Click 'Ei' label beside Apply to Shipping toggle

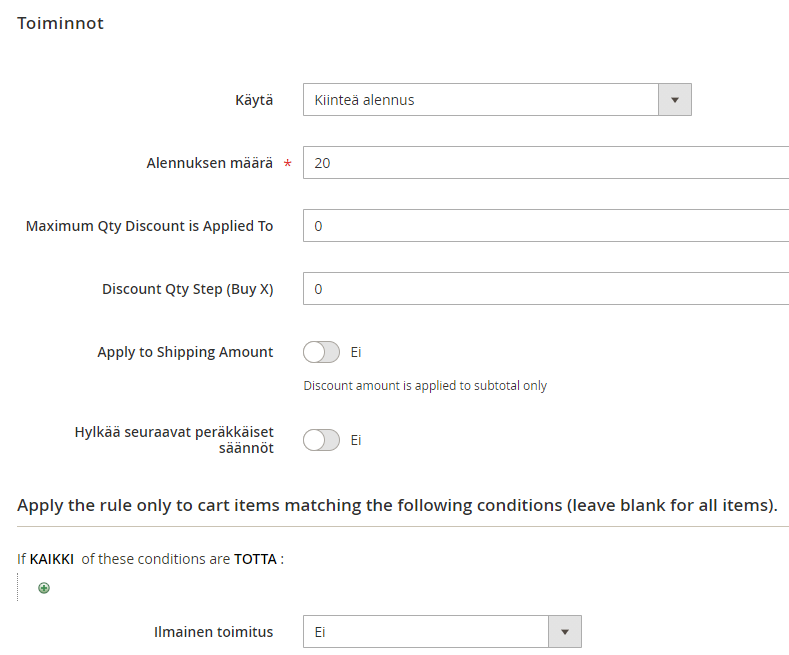pyautogui.click(x=356, y=352)
